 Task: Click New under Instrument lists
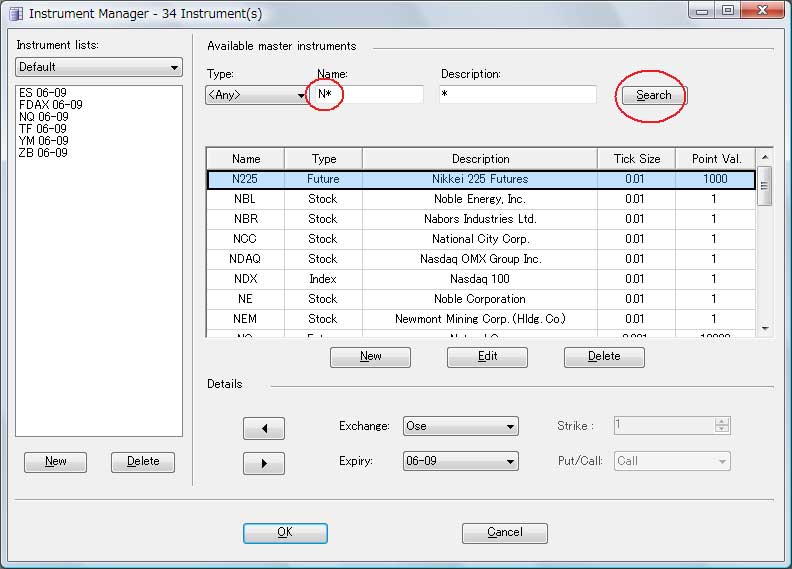pyautogui.click(x=56, y=462)
